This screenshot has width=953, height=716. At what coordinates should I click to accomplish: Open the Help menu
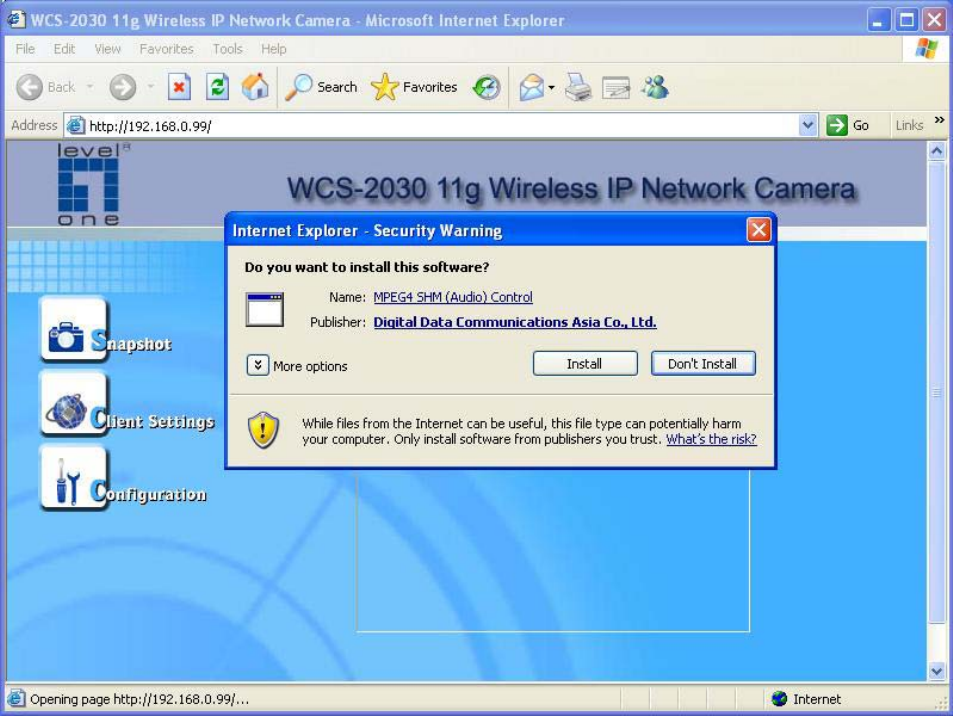click(274, 49)
